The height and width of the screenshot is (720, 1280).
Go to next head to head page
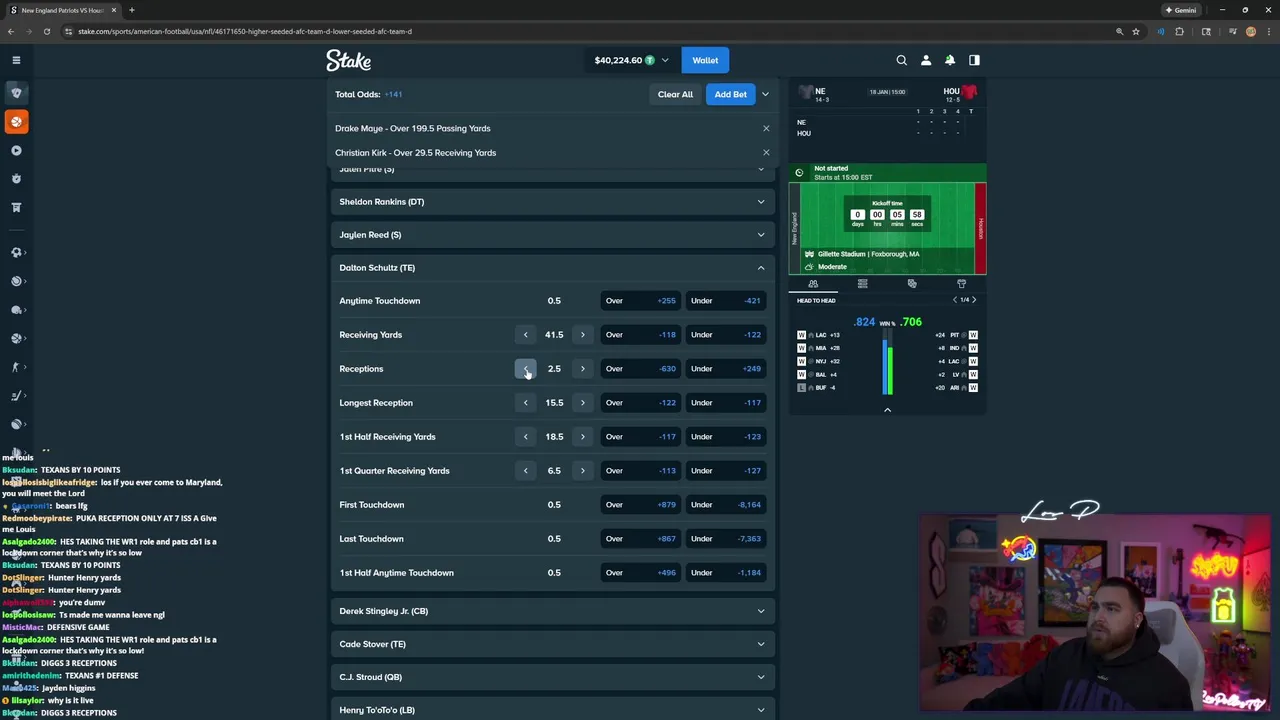tap(974, 300)
